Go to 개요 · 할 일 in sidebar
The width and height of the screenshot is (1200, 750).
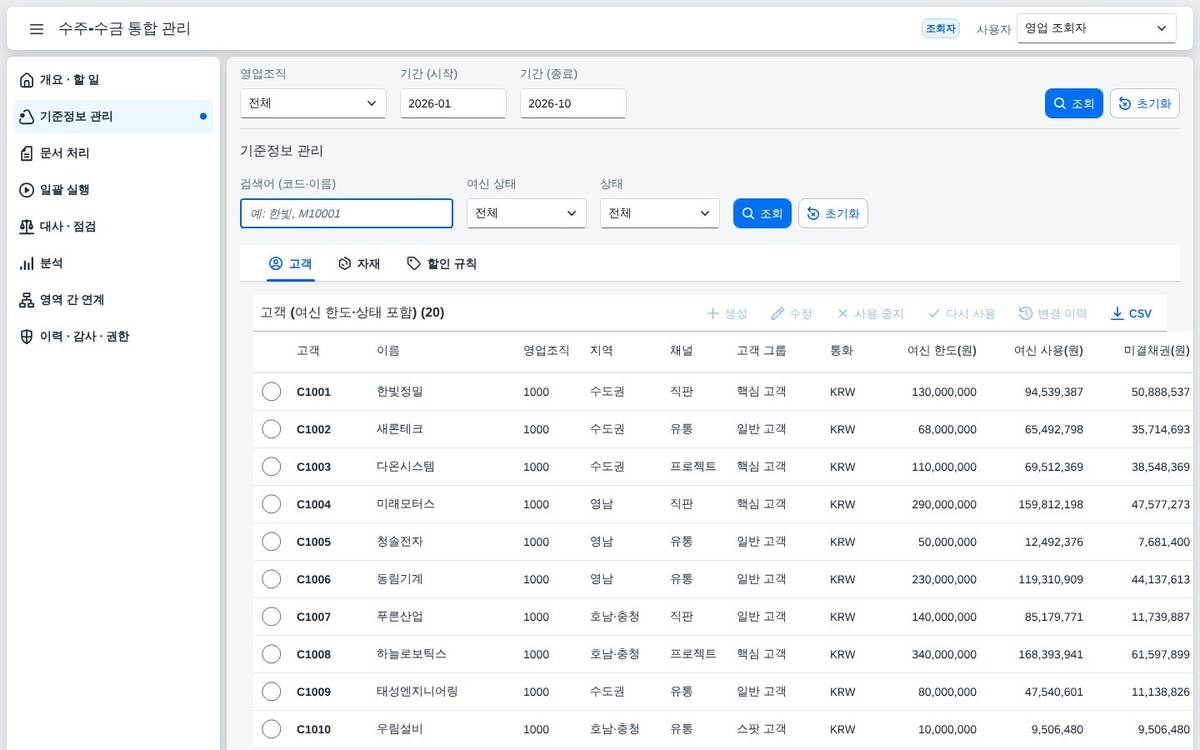tap(113, 80)
